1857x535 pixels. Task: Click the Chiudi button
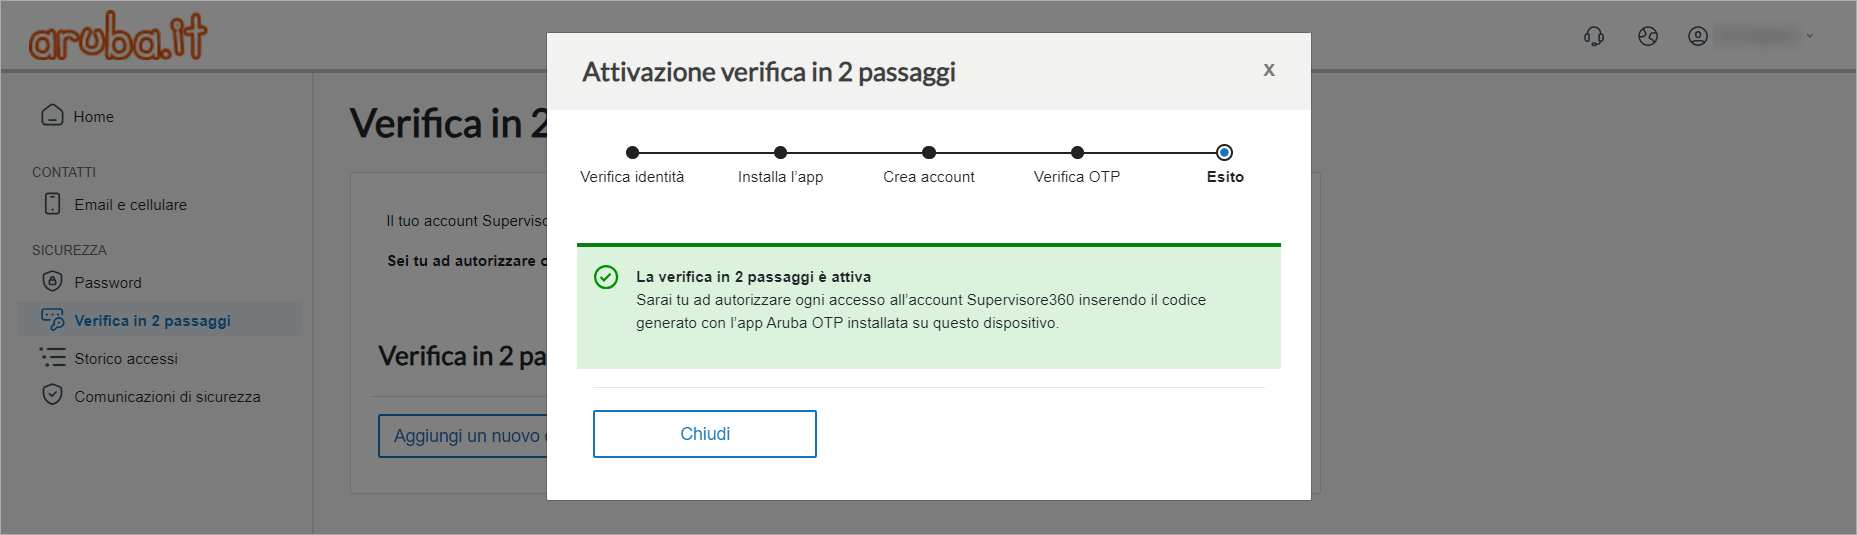click(704, 434)
